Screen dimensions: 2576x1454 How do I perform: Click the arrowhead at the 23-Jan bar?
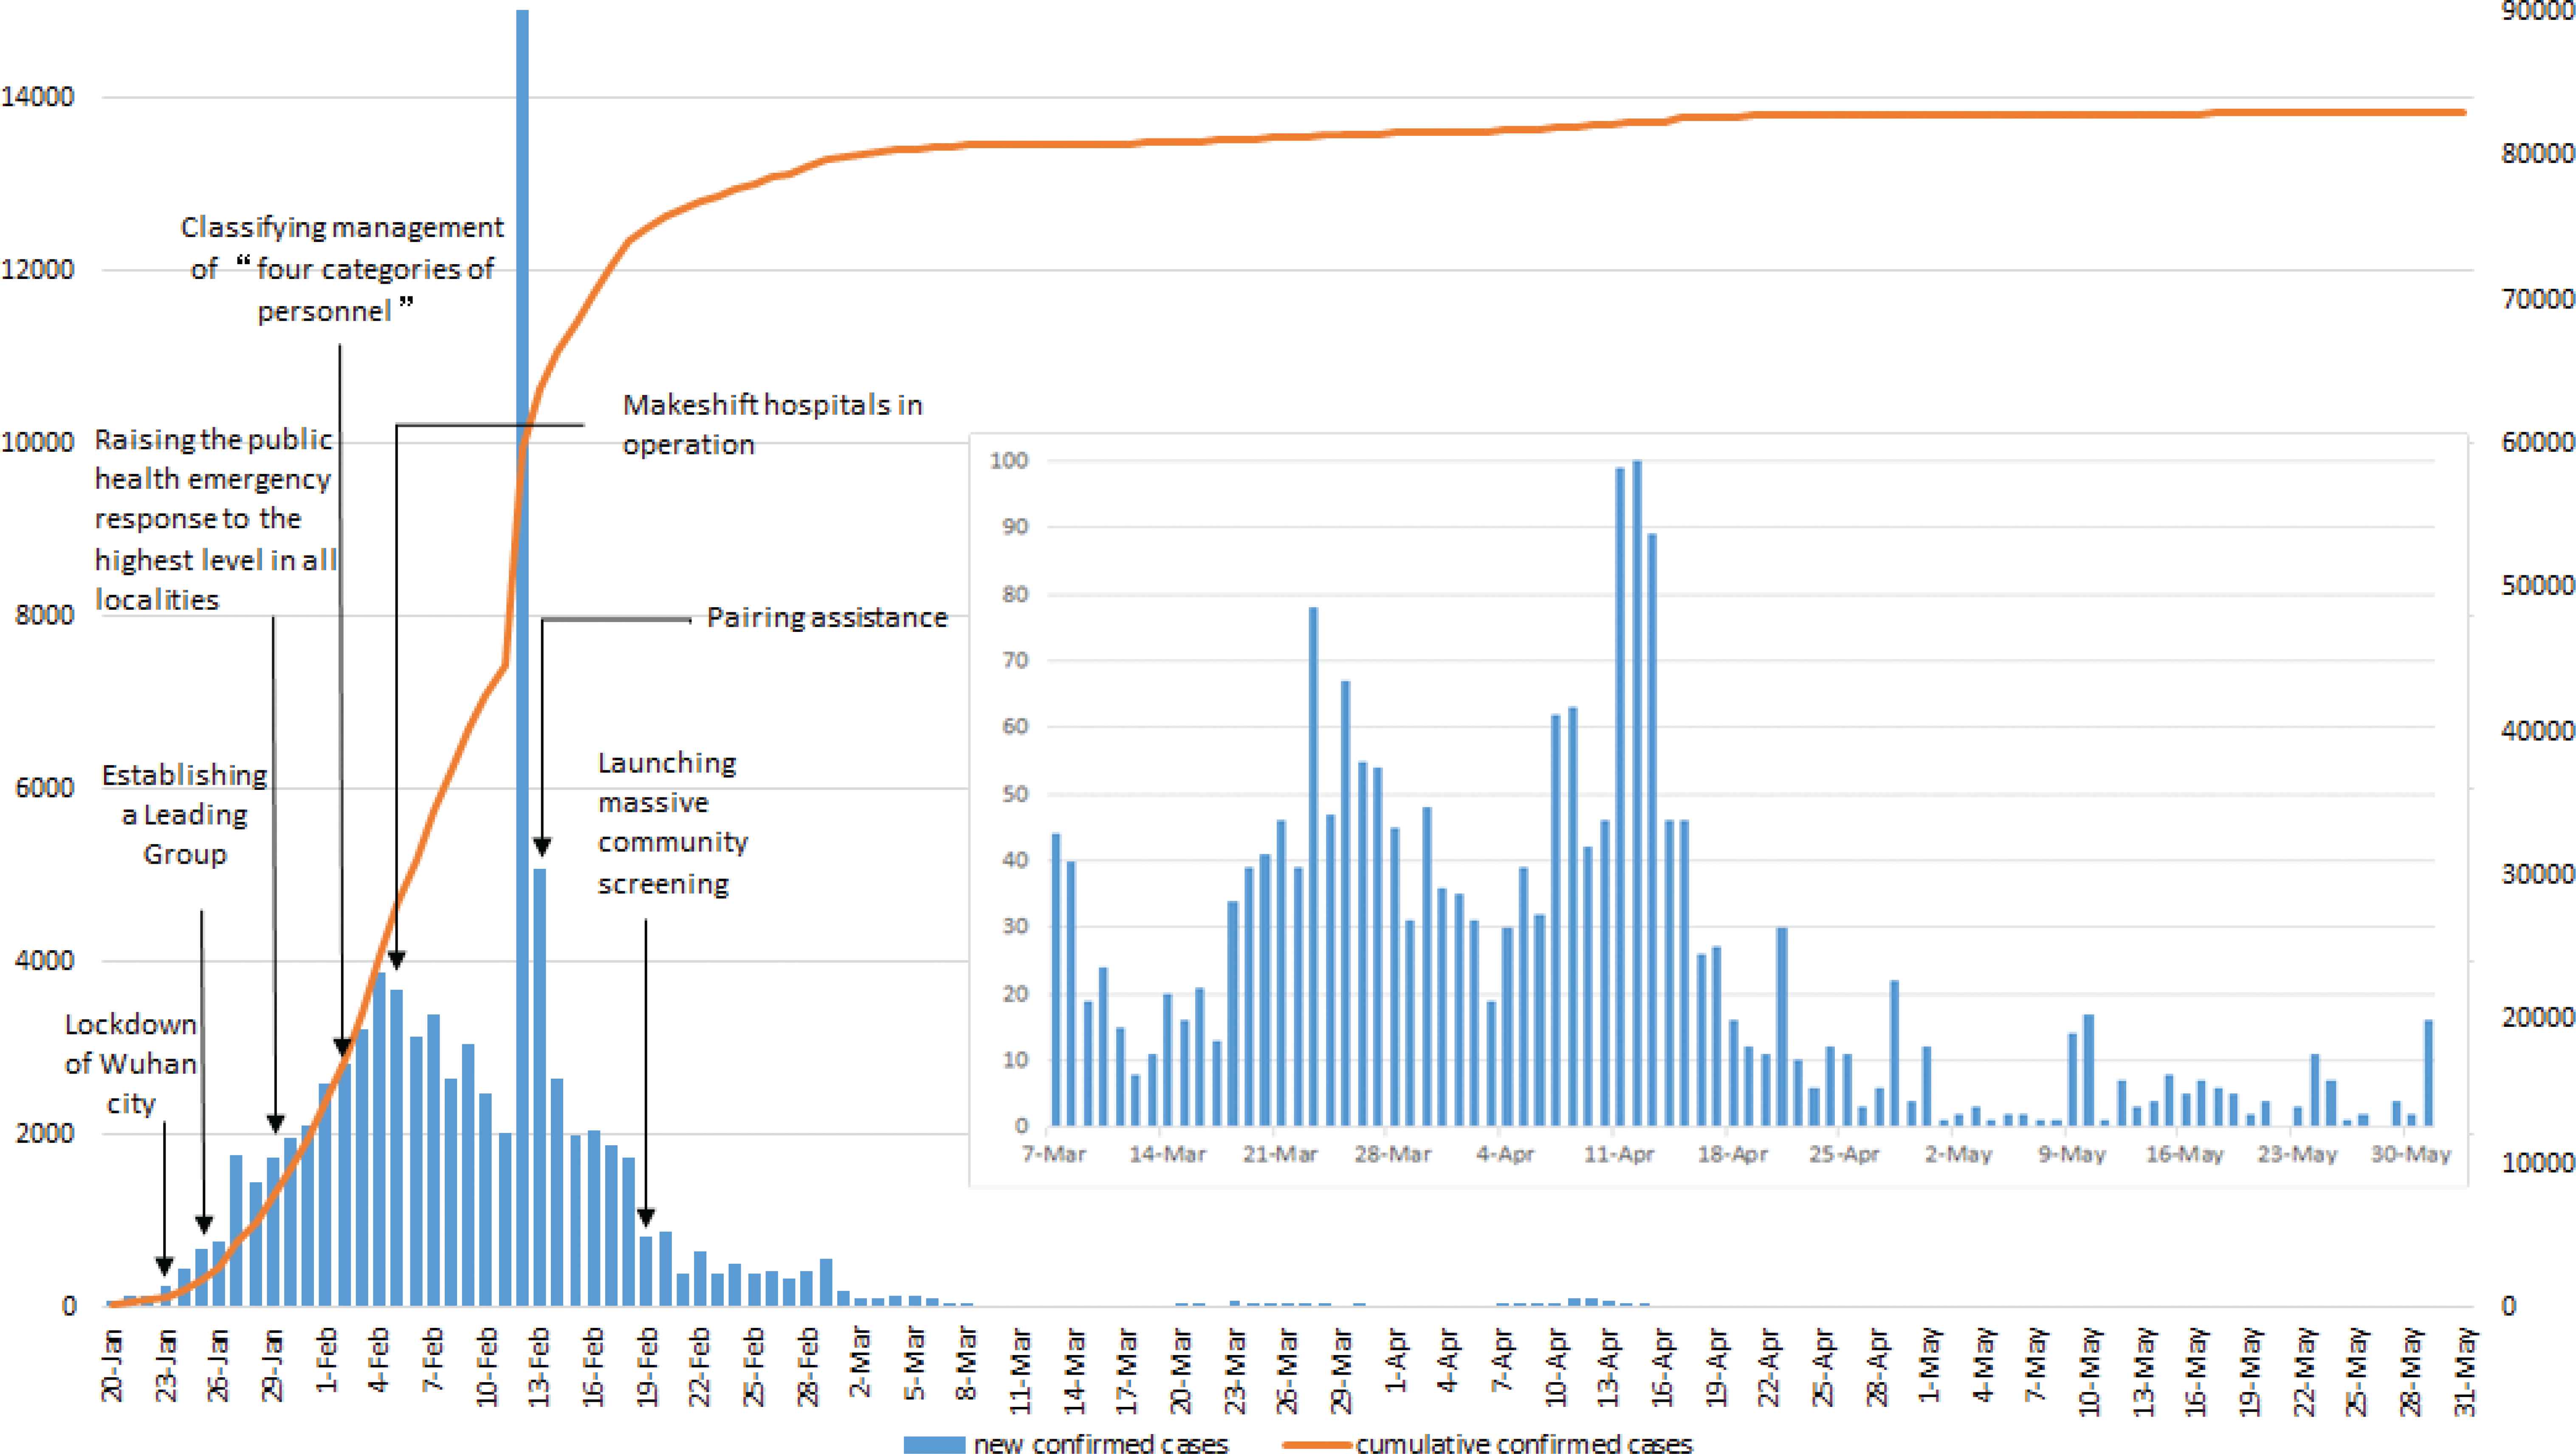point(165,1267)
